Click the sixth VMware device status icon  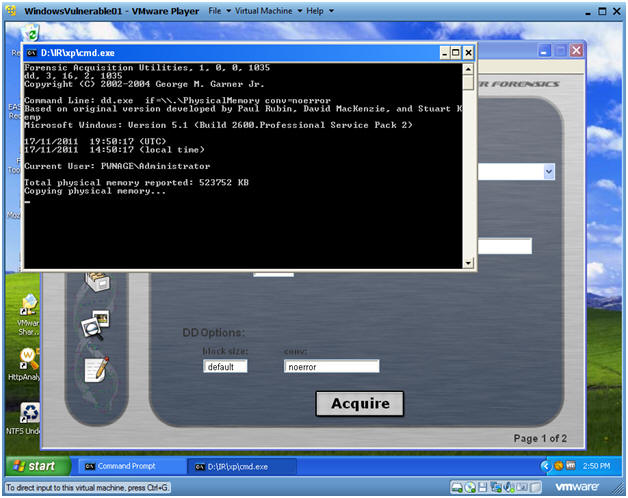(x=522, y=487)
